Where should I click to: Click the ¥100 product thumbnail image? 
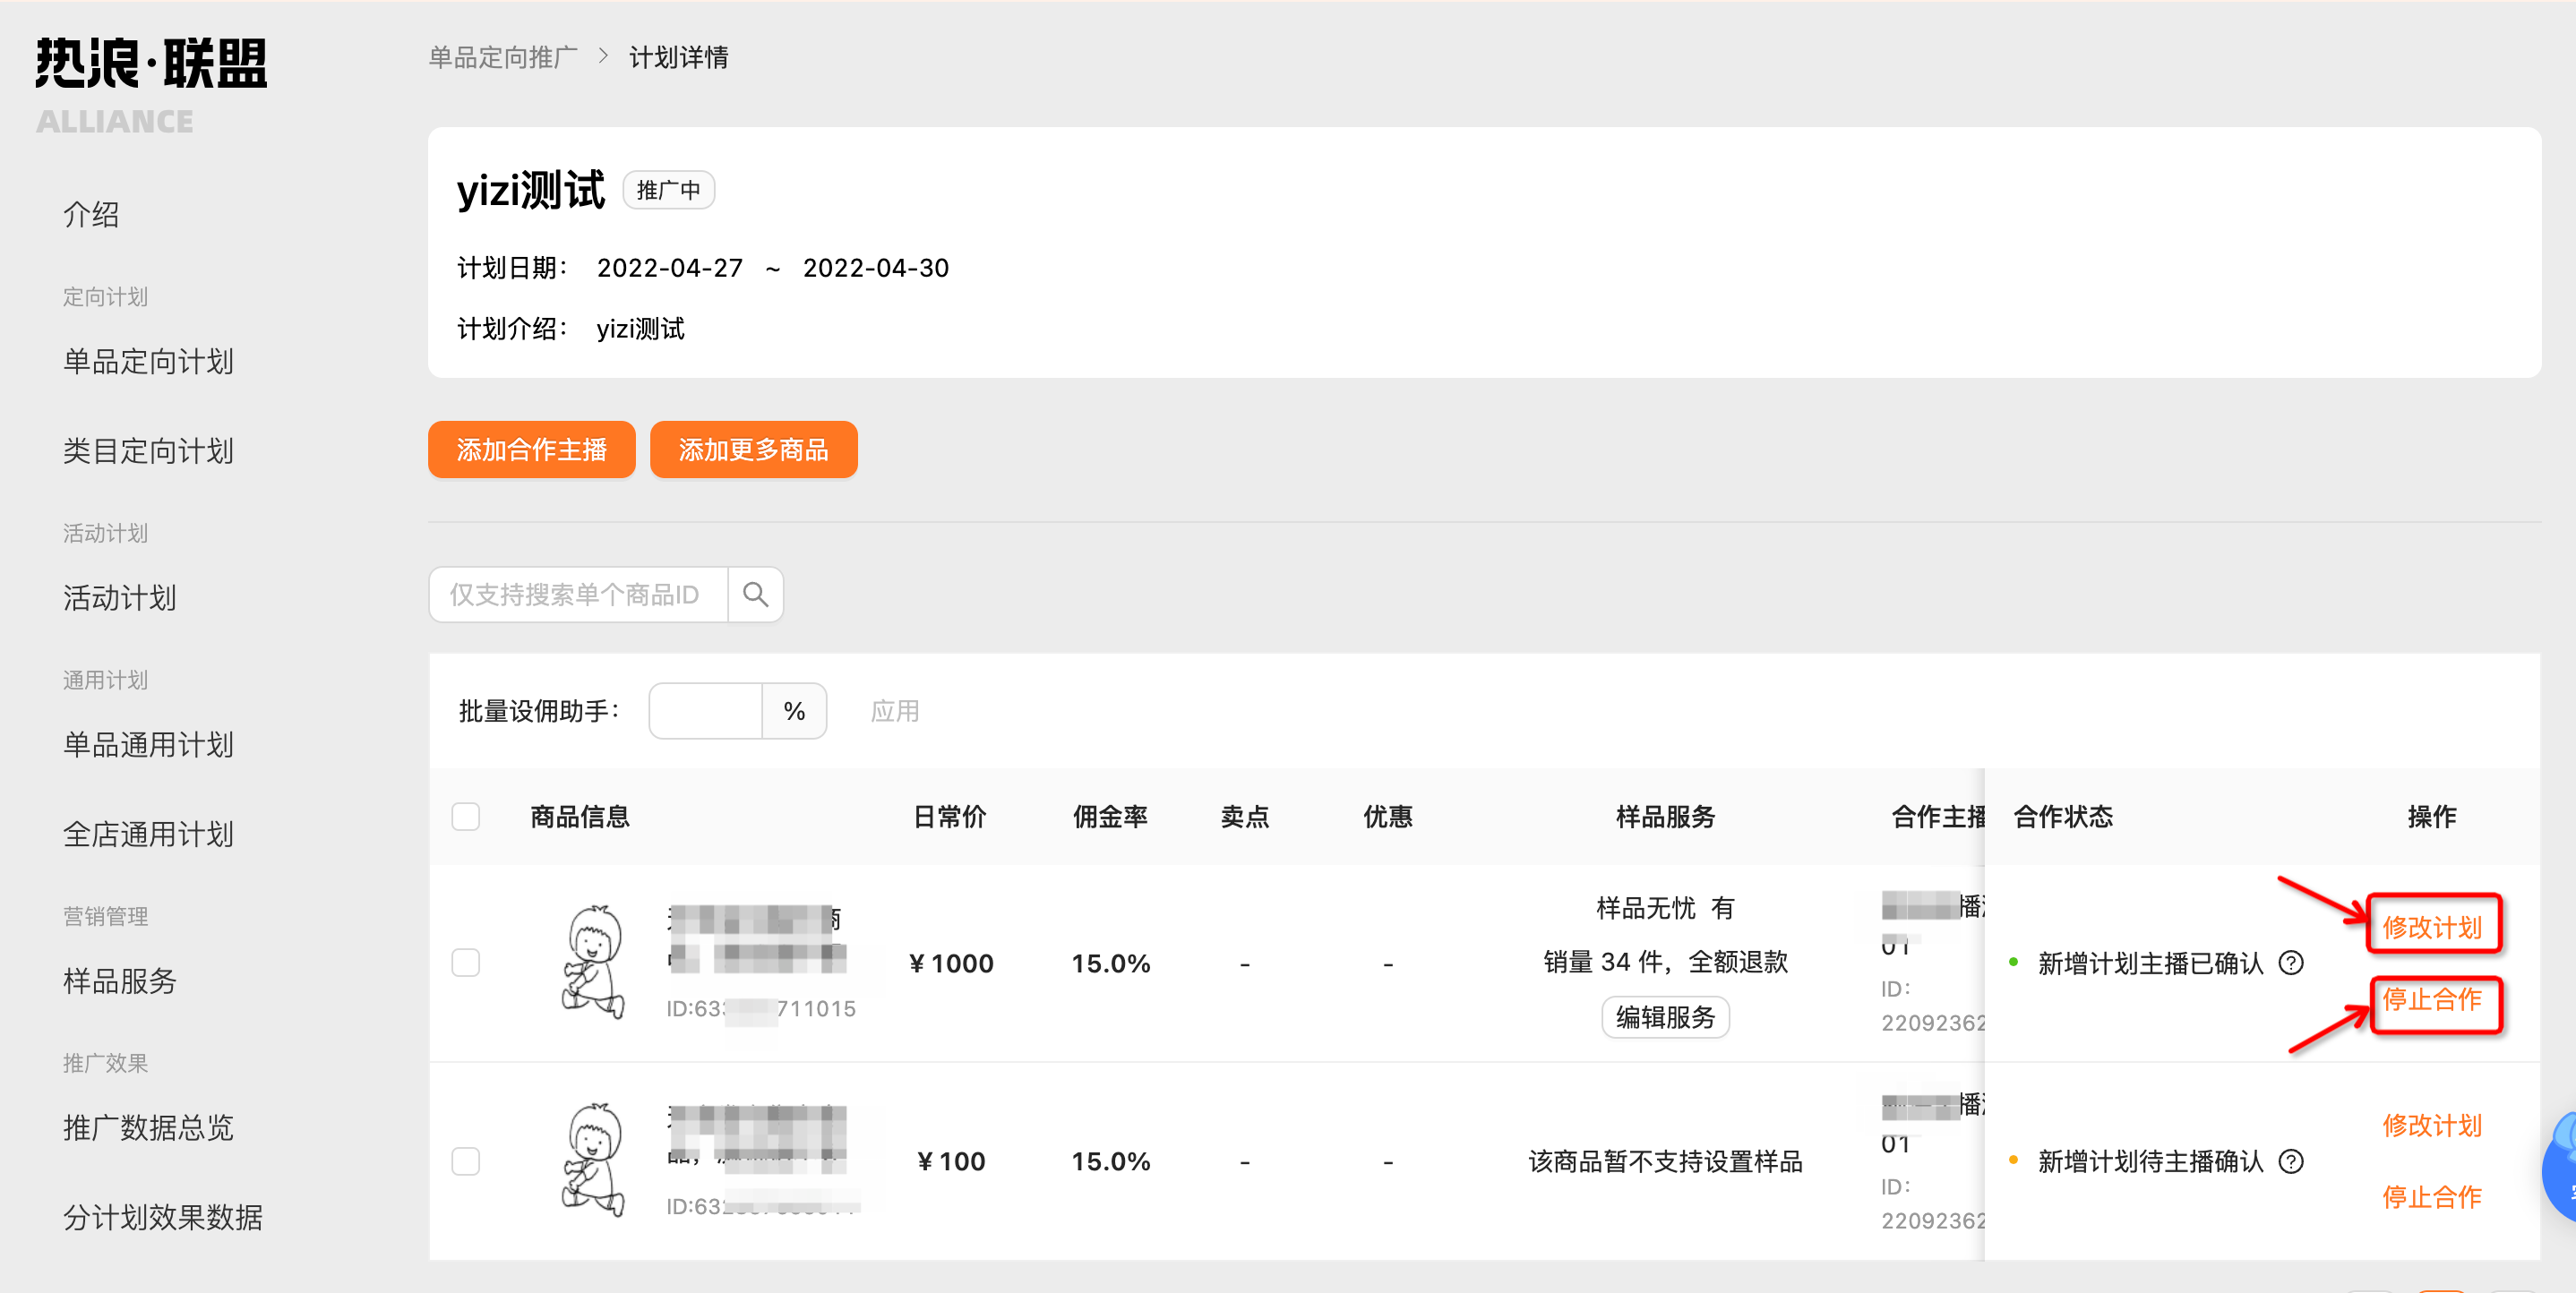(x=593, y=1160)
